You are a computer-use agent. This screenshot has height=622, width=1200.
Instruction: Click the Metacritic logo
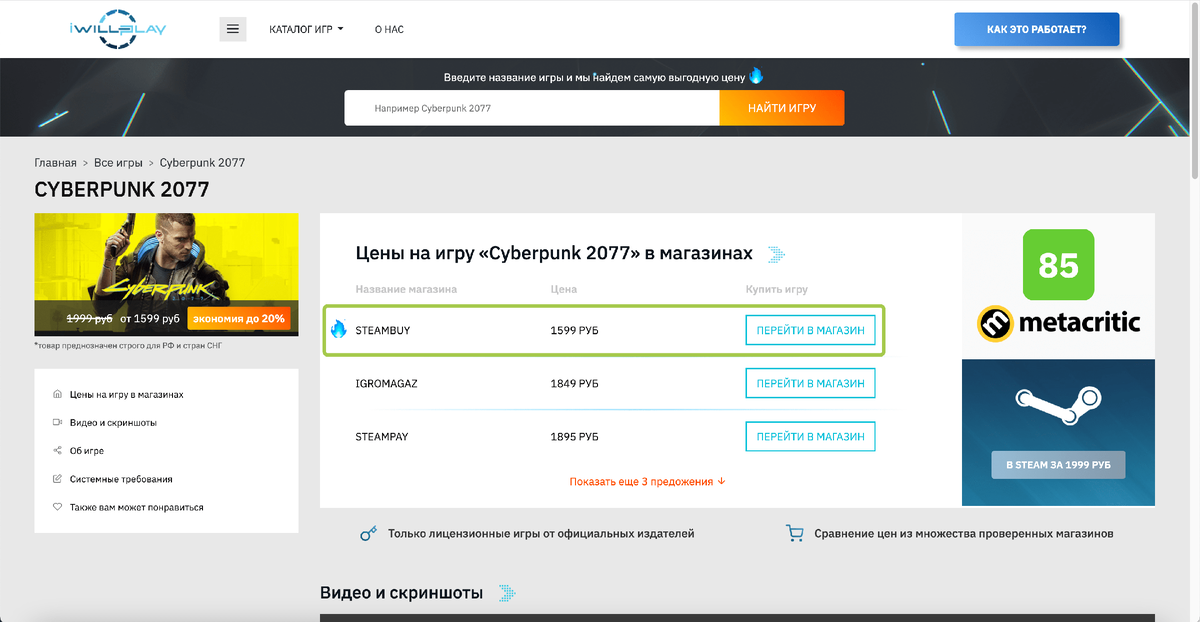(x=1059, y=323)
